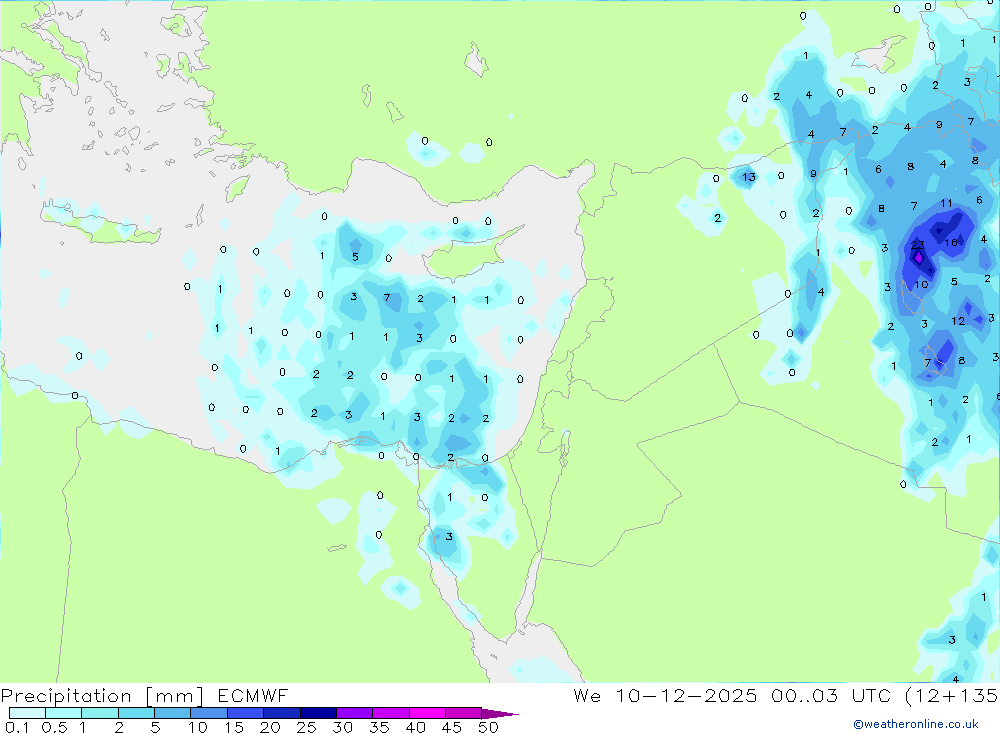Click the 45–50 mm legend color swatch
The width and height of the screenshot is (1000, 733).
point(463,713)
